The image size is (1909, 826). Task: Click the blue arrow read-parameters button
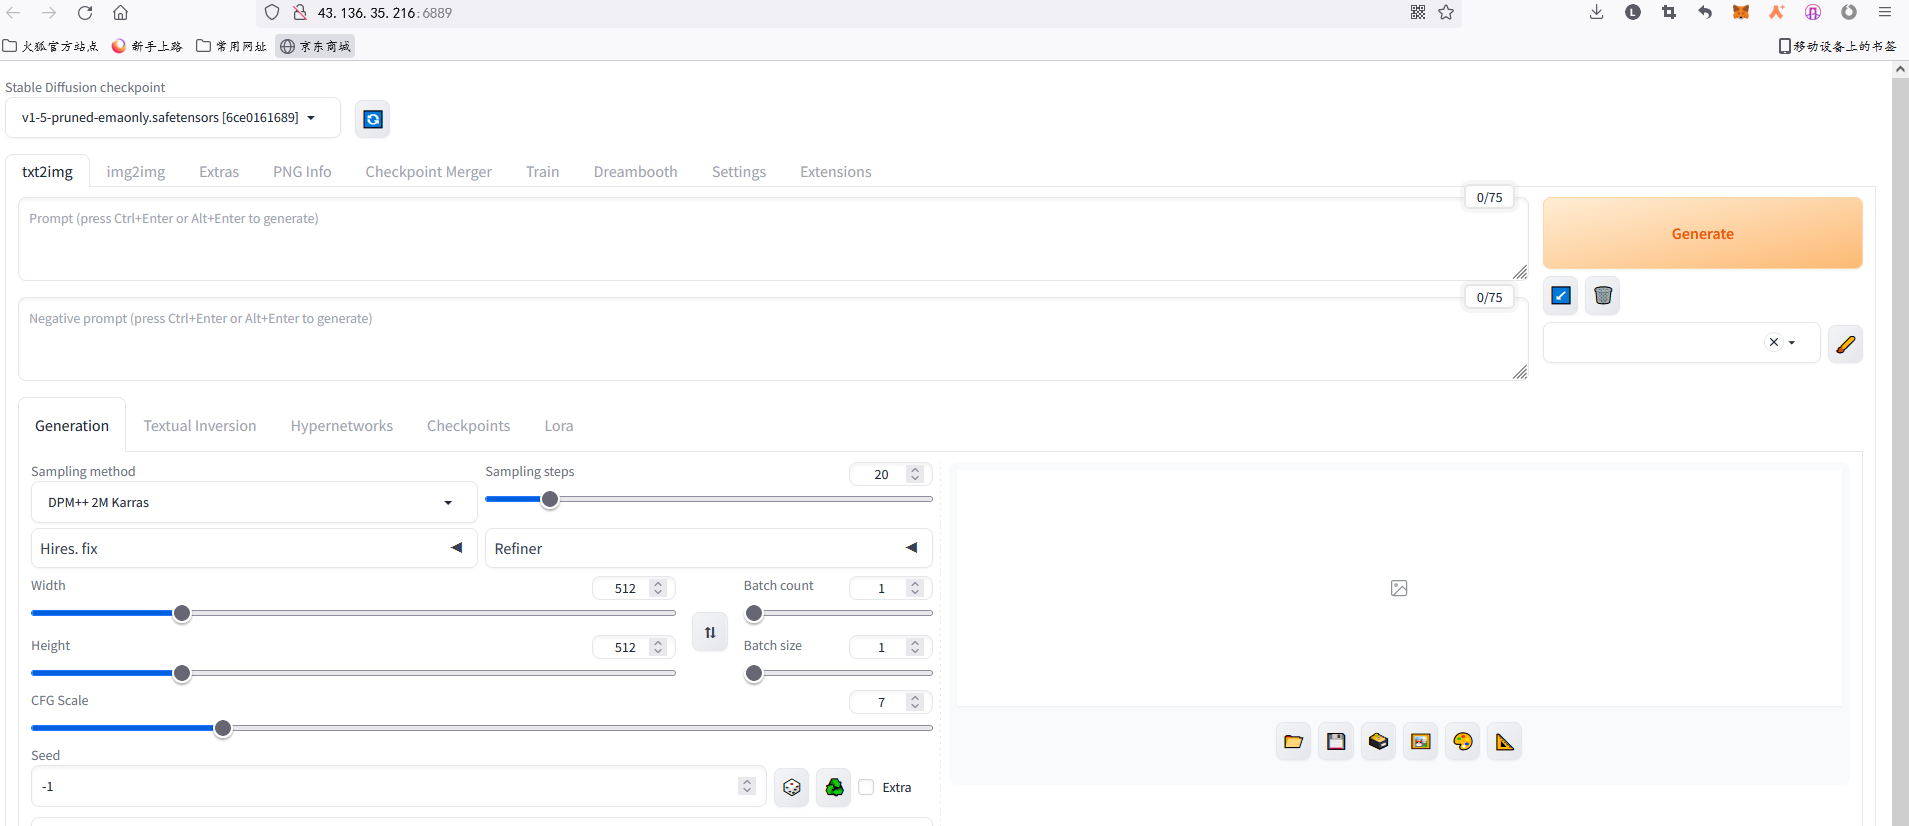coord(1561,295)
